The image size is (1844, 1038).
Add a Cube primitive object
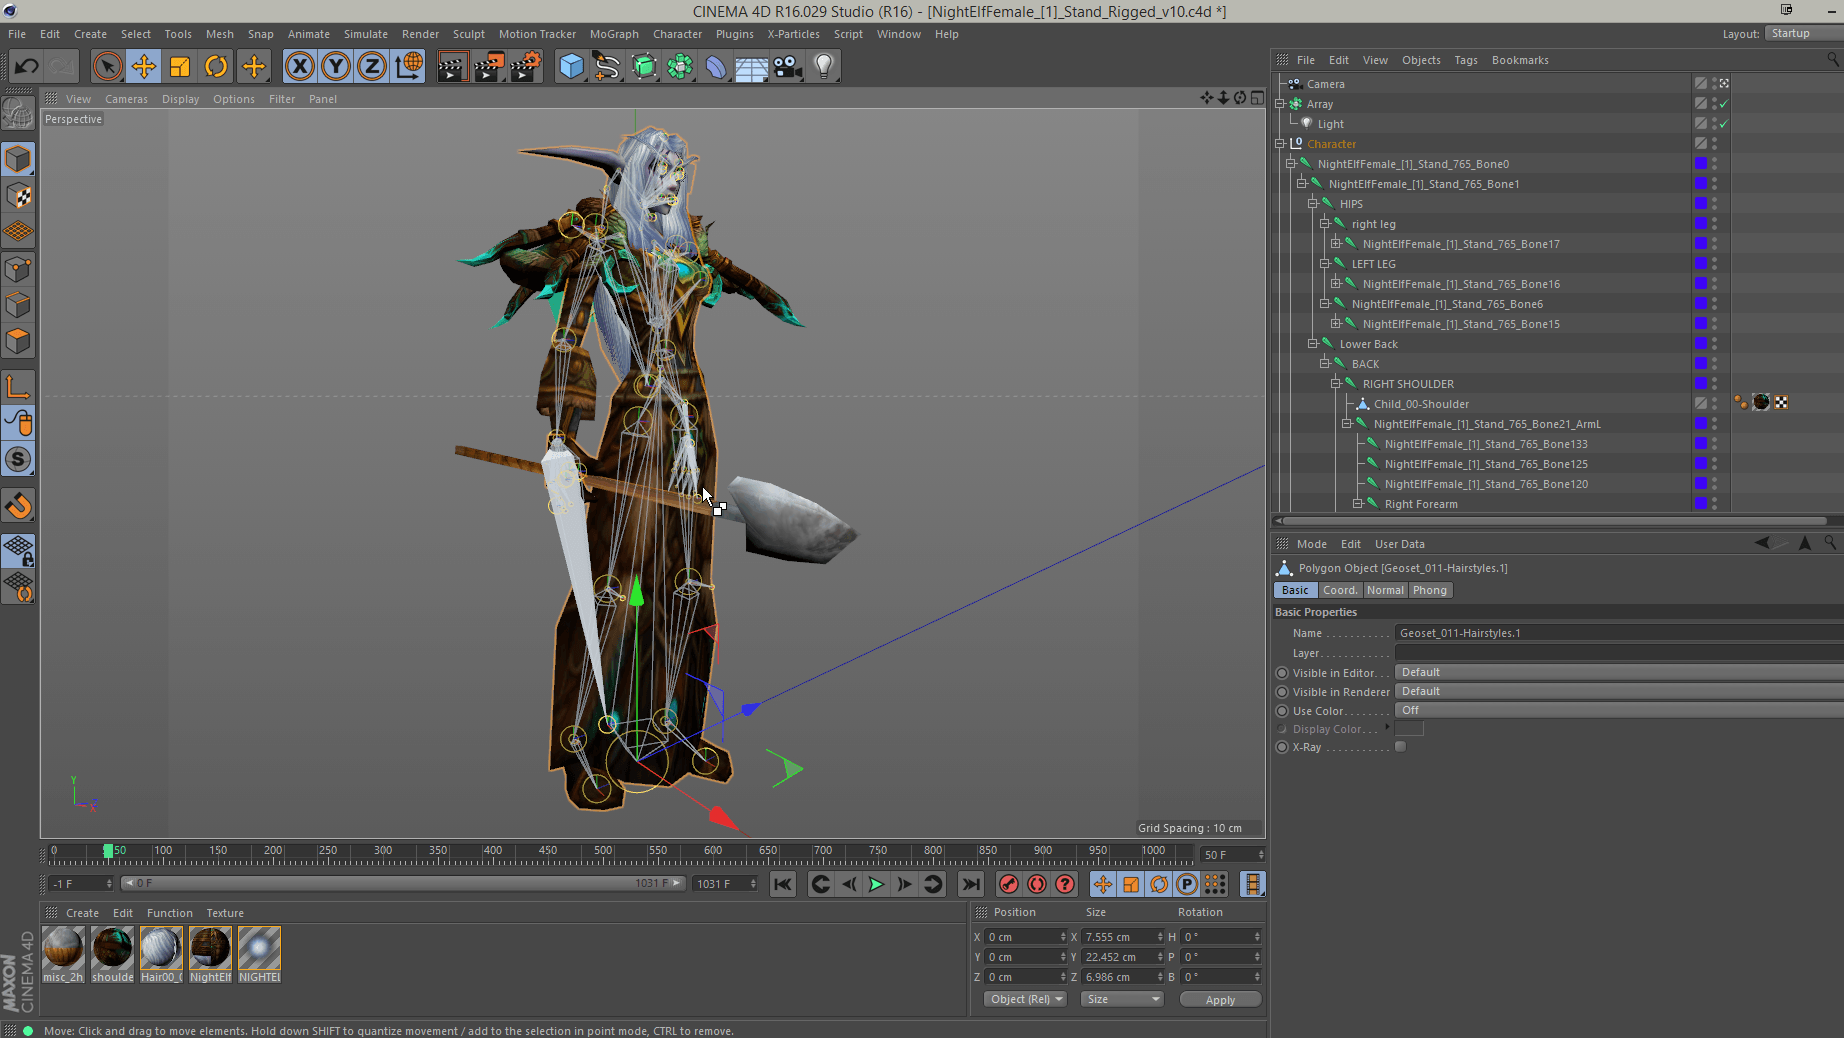(571, 67)
